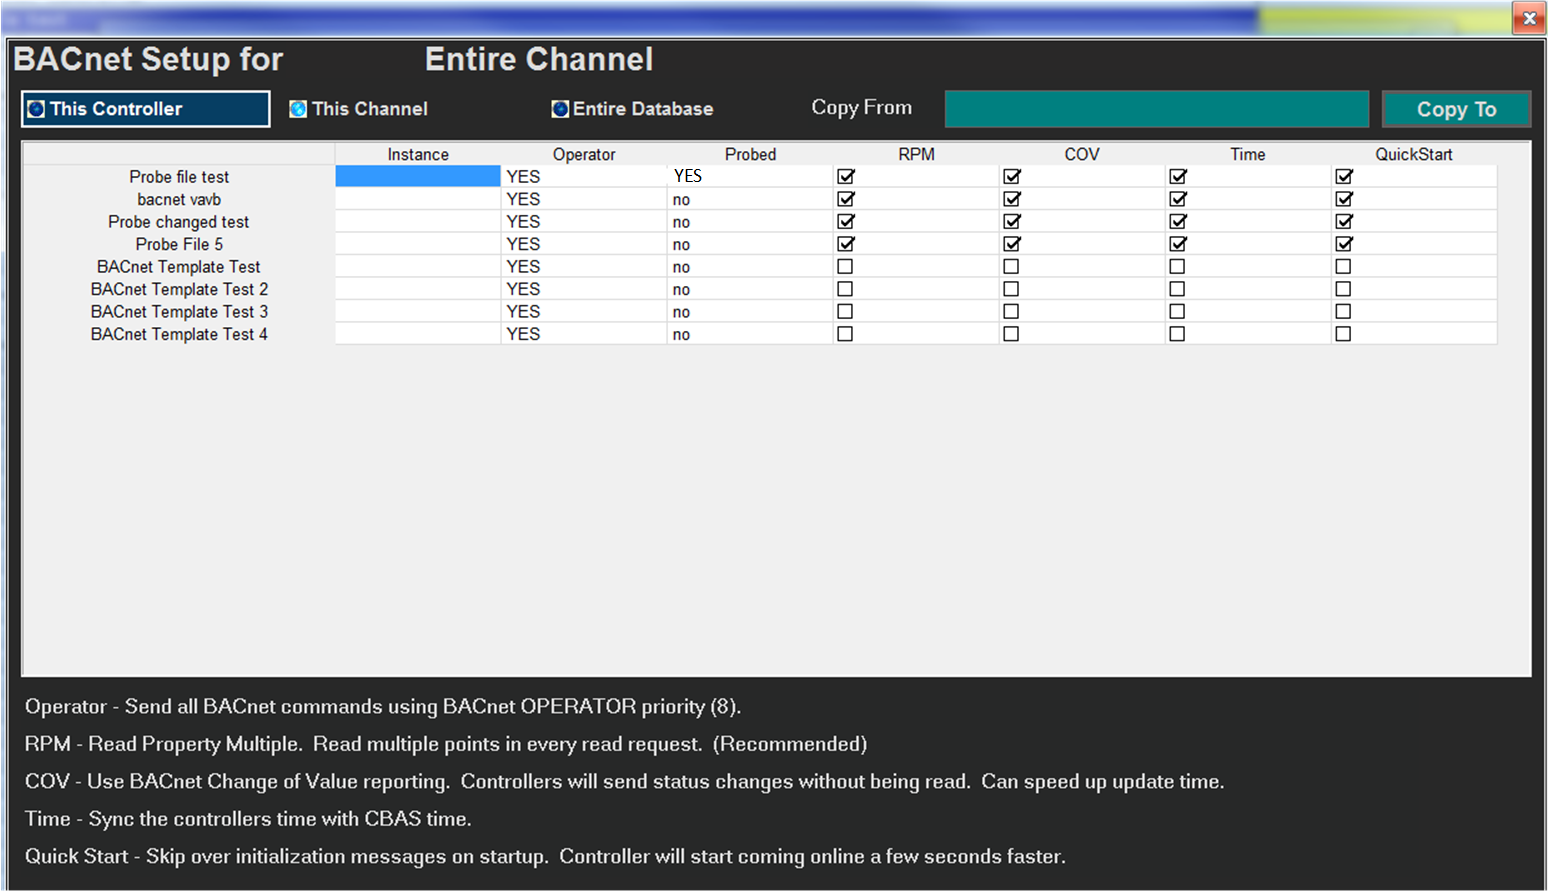Uncheck Time for Probe File 5
Screen dimensions: 1549x891
pyautogui.click(x=1178, y=244)
